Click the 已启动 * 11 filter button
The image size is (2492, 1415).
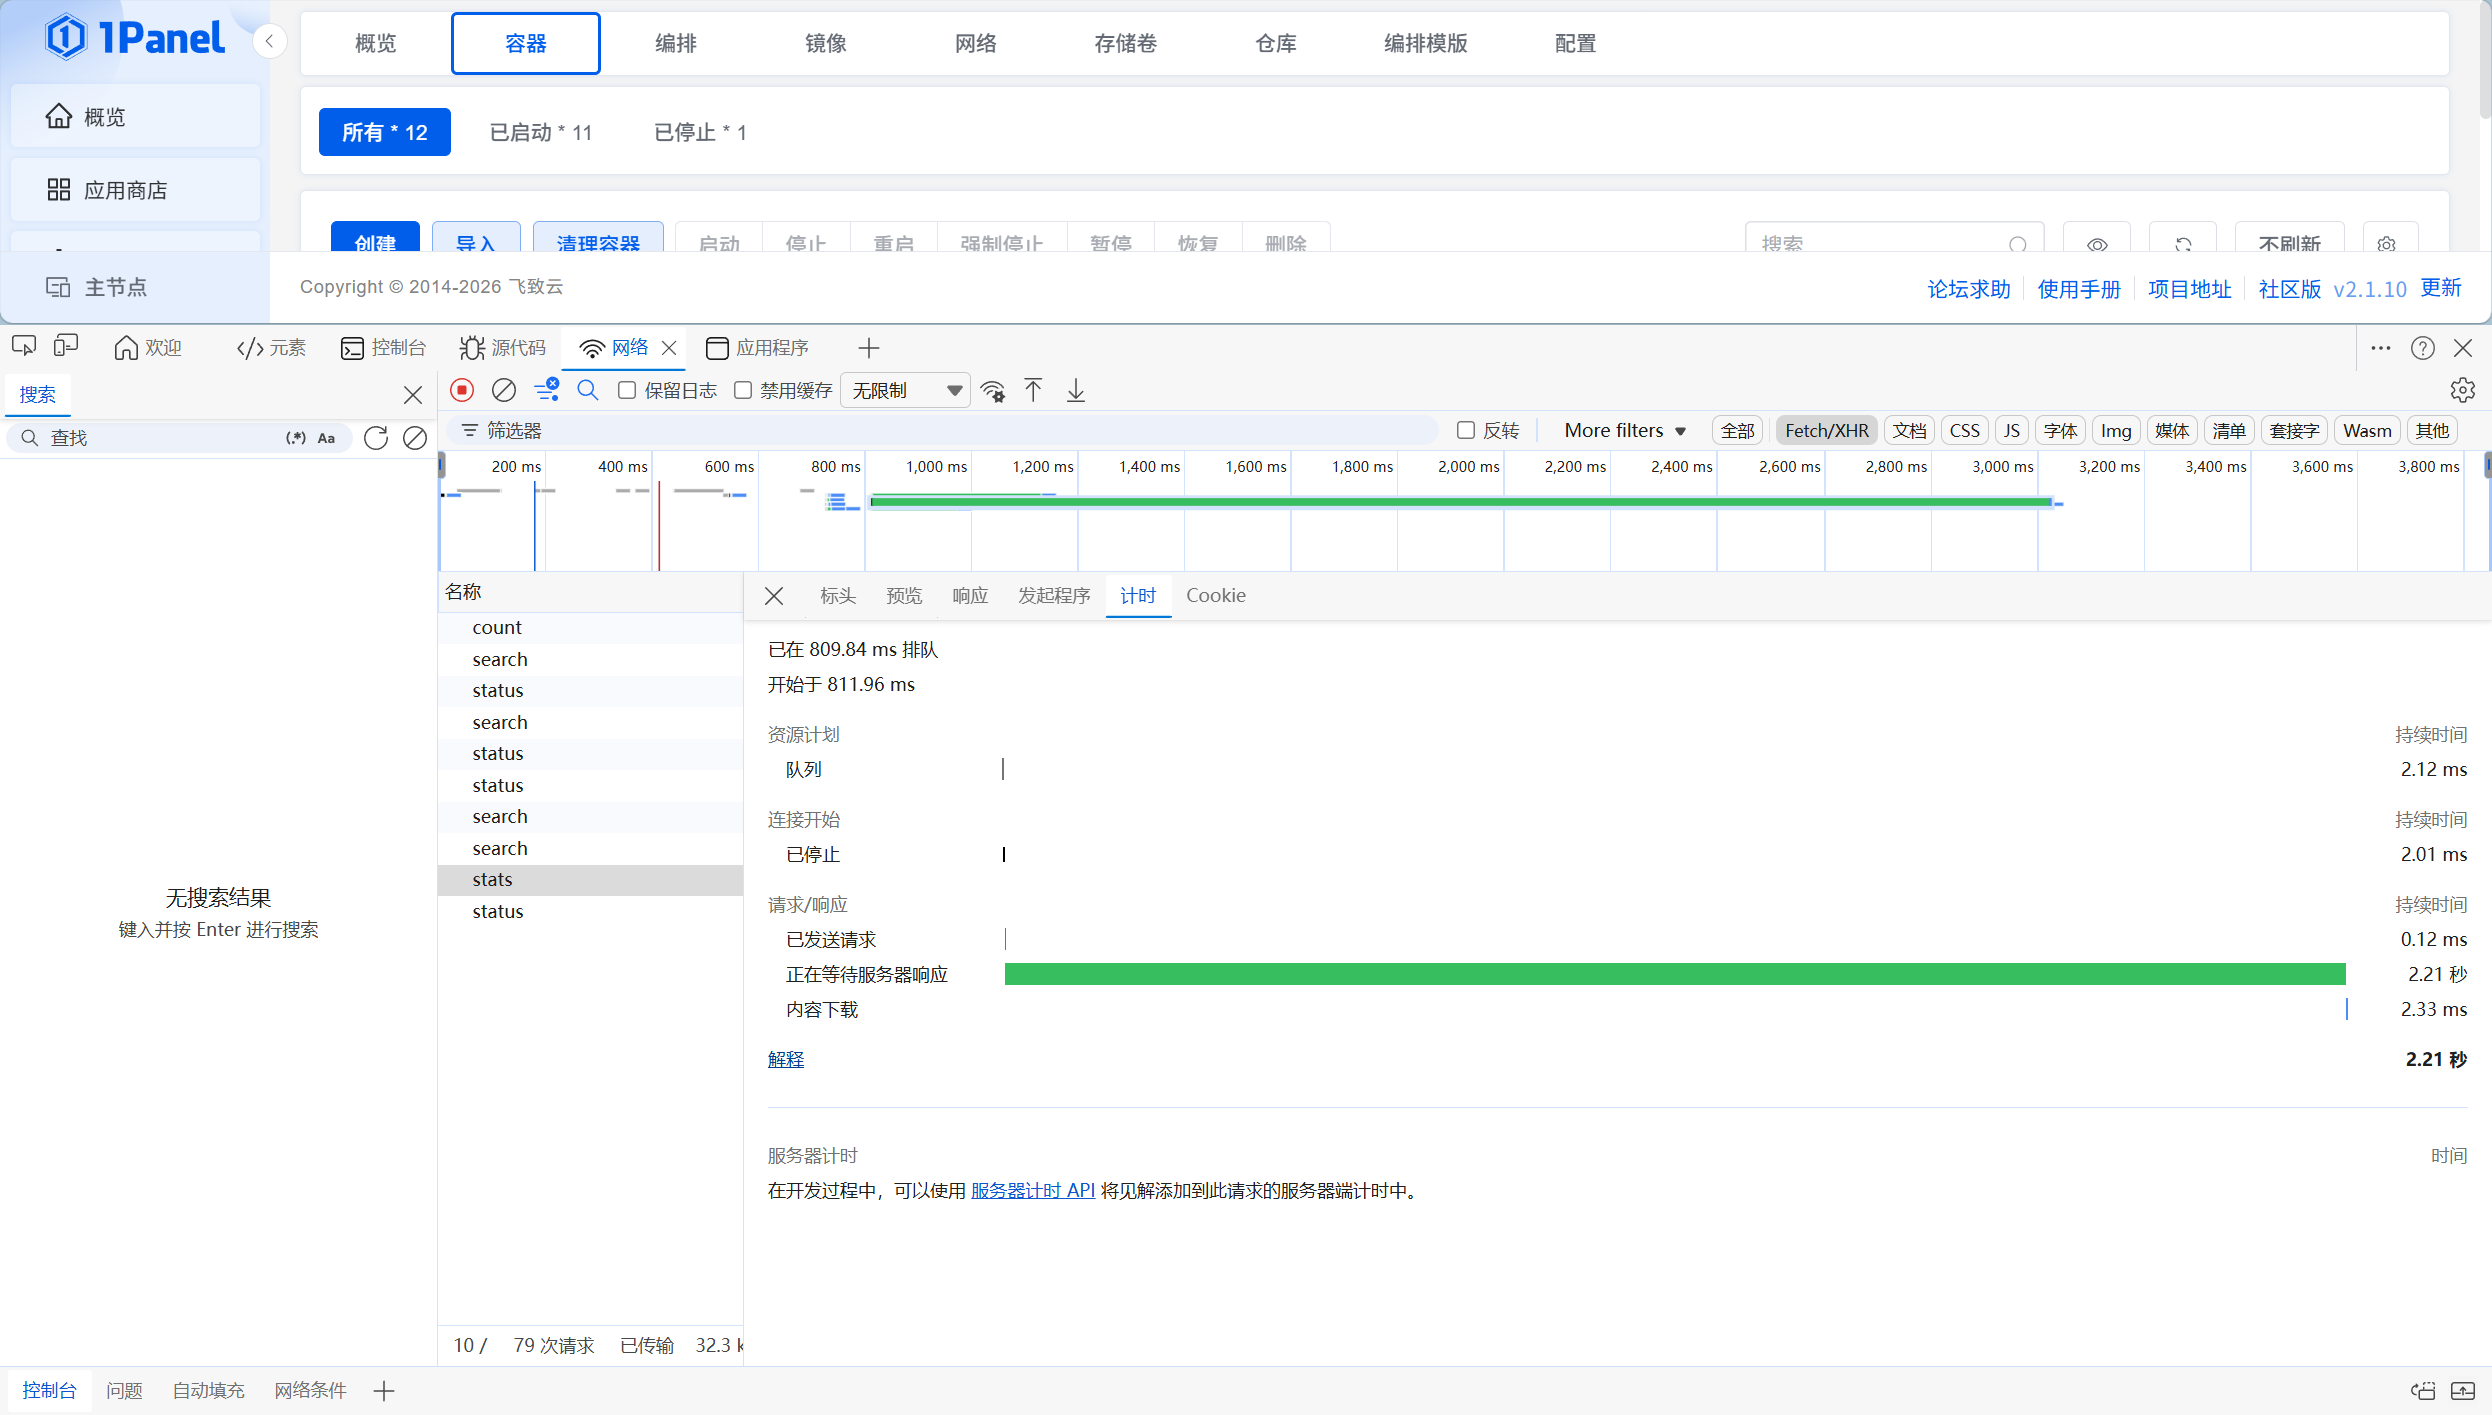click(541, 132)
